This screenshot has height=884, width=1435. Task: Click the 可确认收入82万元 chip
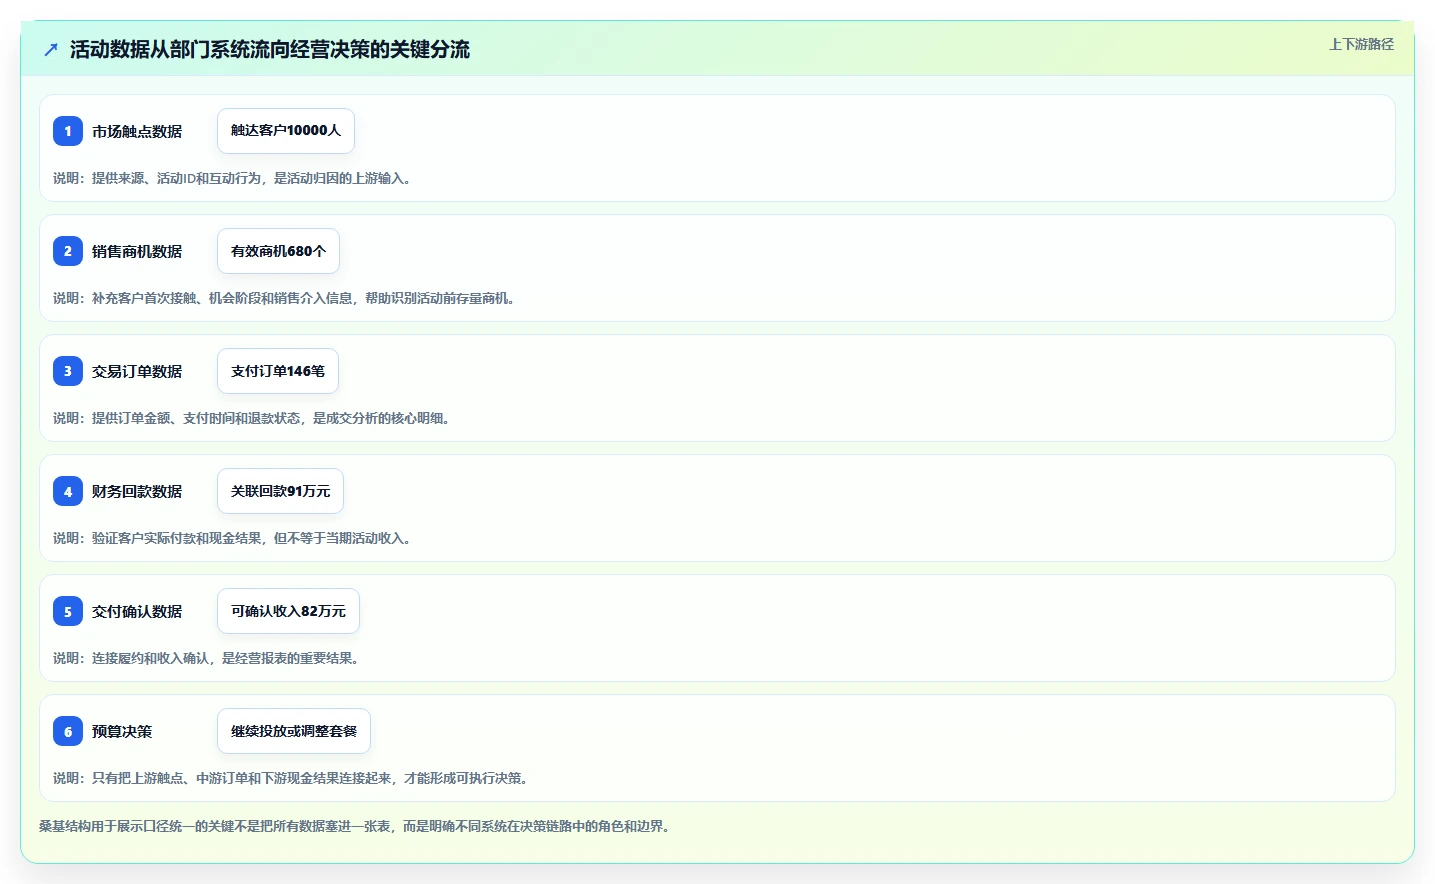coord(288,611)
